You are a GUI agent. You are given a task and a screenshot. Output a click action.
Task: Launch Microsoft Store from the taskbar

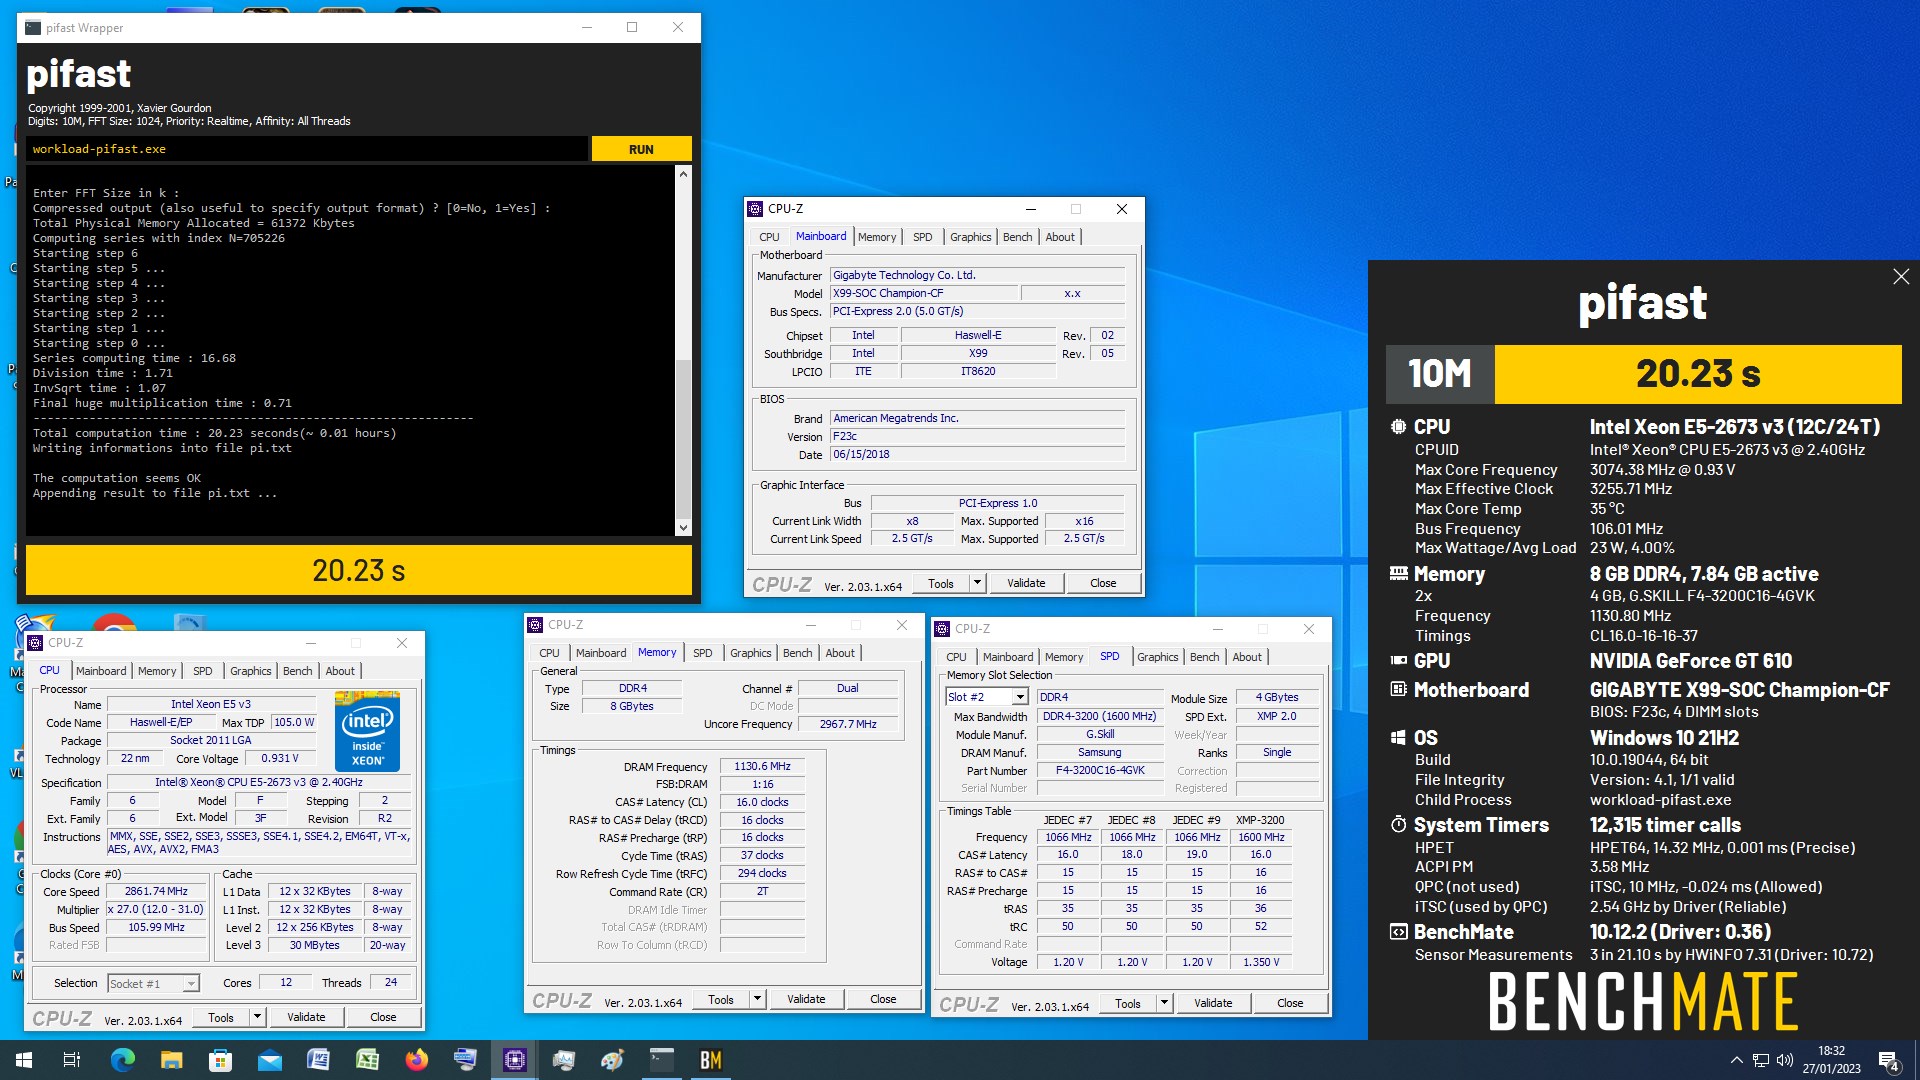coord(220,1060)
